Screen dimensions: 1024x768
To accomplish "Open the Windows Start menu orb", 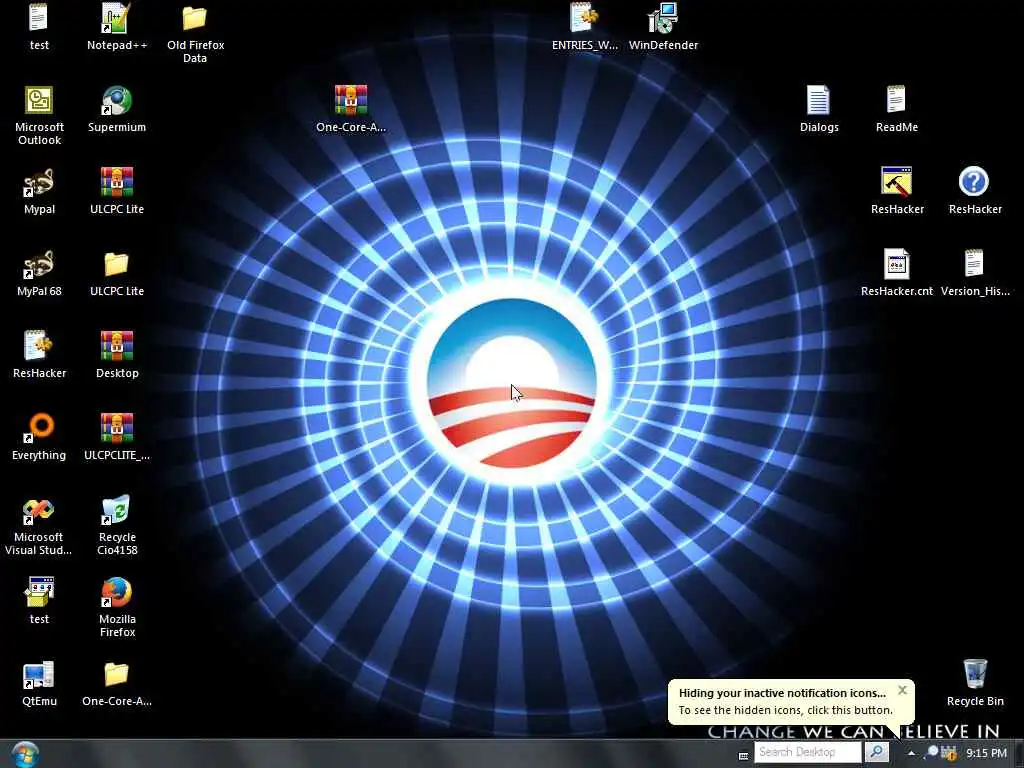I will pos(25,754).
